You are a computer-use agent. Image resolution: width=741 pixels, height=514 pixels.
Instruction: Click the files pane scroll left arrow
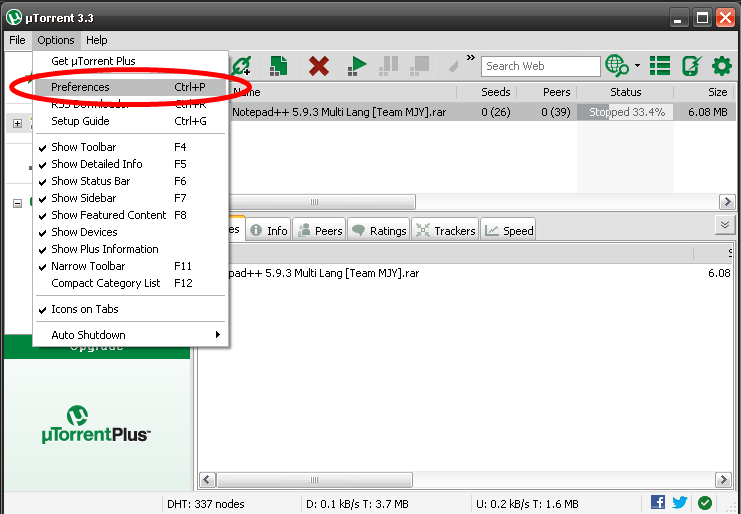207,480
